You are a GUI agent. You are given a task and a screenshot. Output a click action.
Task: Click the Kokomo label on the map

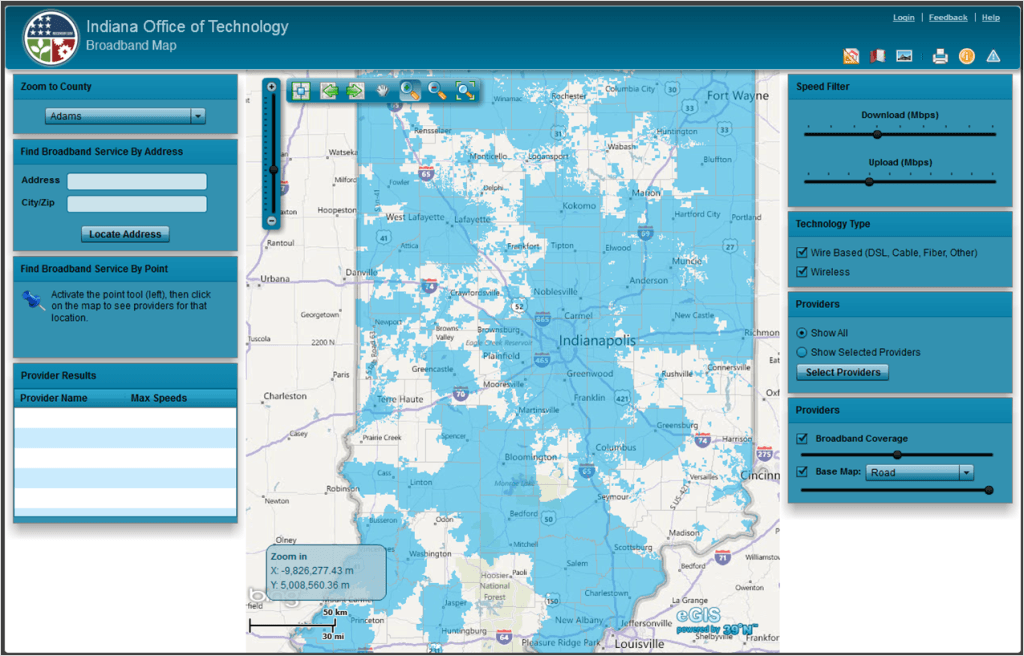[x=579, y=205]
